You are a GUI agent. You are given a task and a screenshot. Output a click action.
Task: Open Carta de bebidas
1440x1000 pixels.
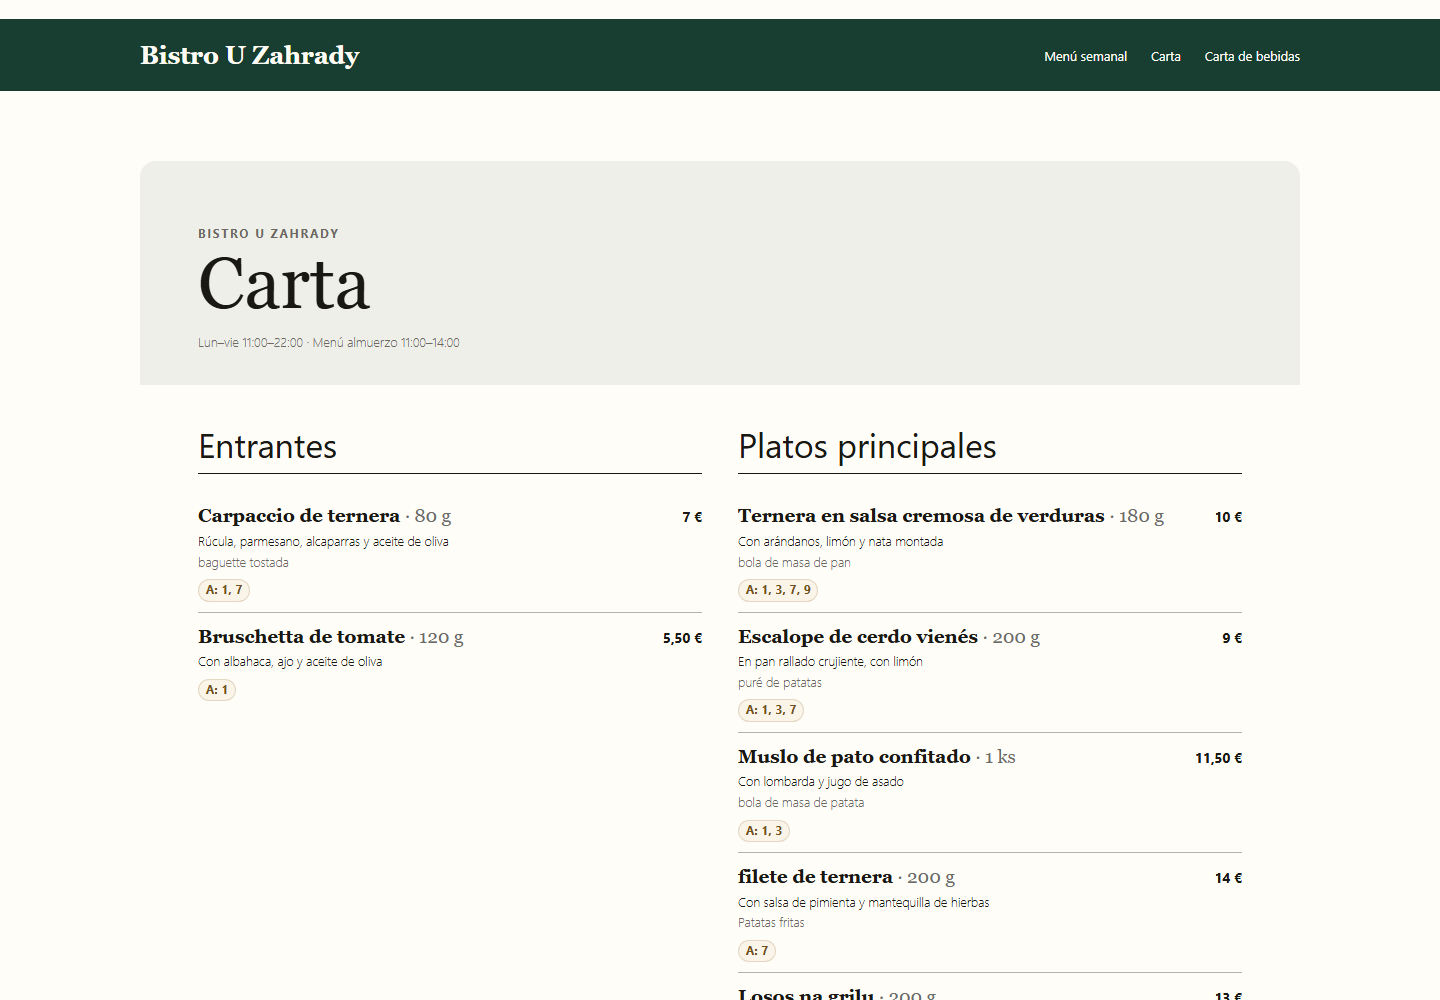tap(1252, 56)
